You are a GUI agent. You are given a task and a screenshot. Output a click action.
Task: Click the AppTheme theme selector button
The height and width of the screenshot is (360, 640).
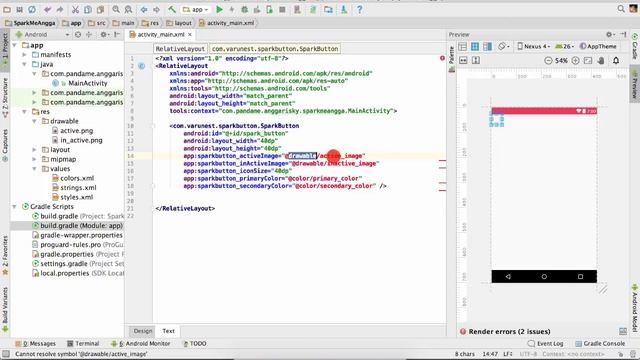tap(598, 47)
